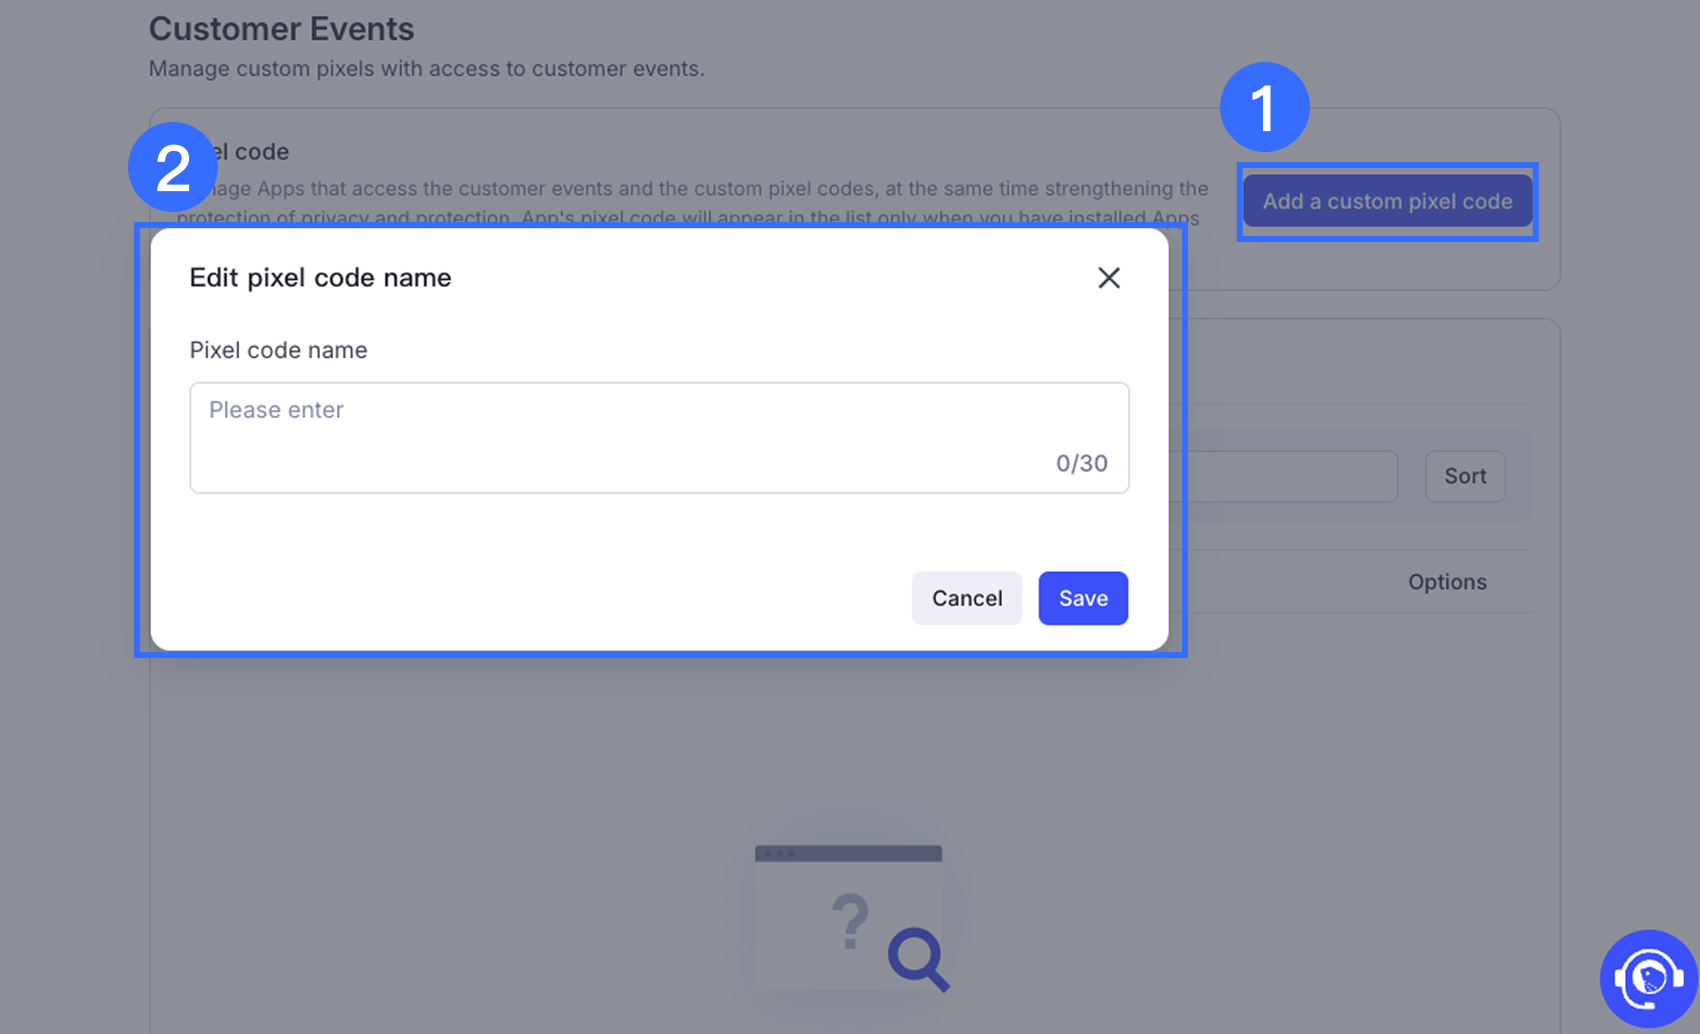
Task: Click the blue step 1 badge
Action: coord(1264,107)
